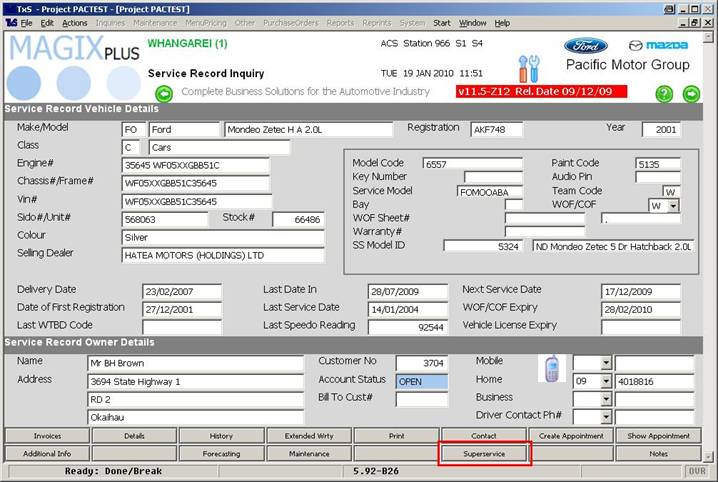Open the Mobile prefix dropdown
The width and height of the screenshot is (718, 482).
point(606,362)
